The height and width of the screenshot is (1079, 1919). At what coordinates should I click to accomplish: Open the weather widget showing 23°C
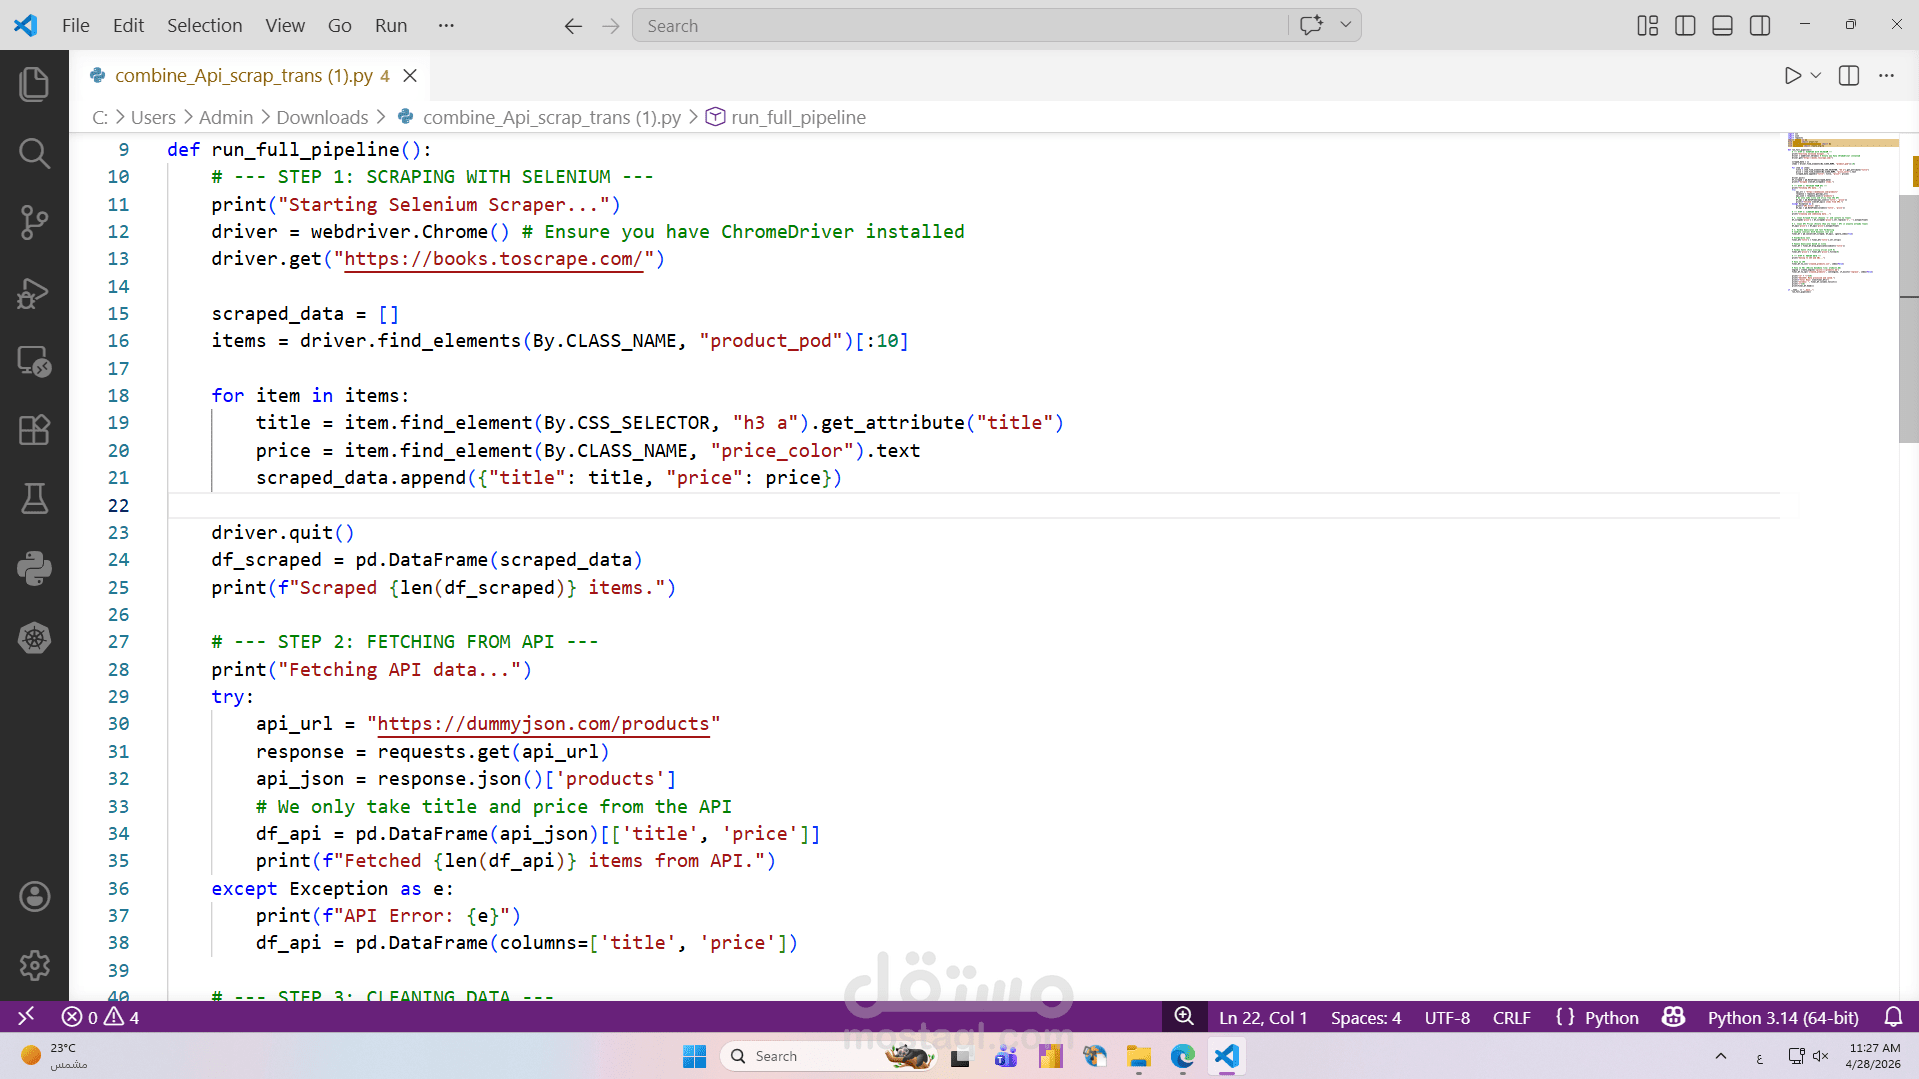(x=52, y=1056)
